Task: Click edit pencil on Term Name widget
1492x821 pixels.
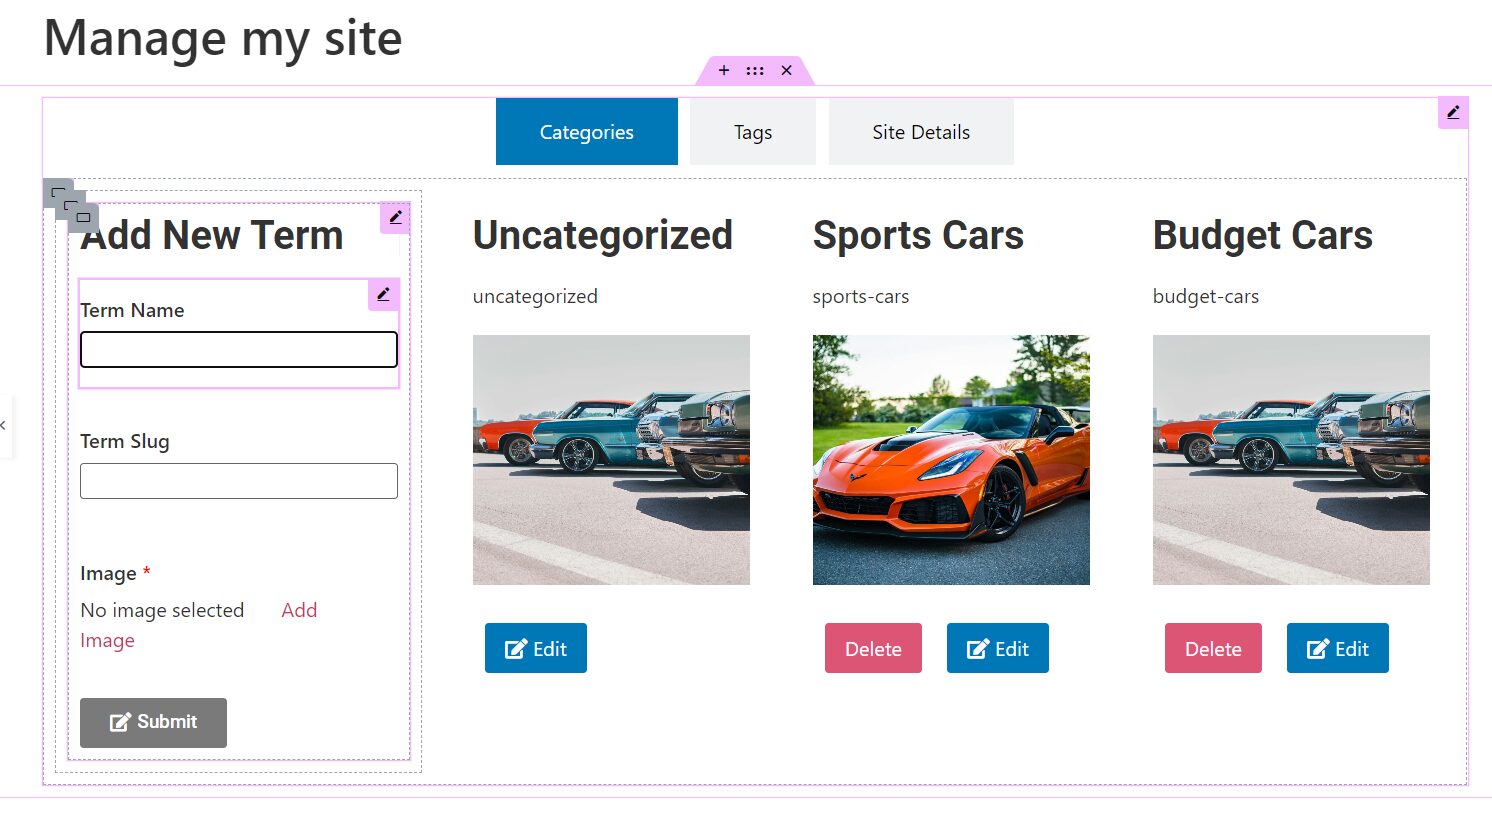Action: tap(384, 295)
